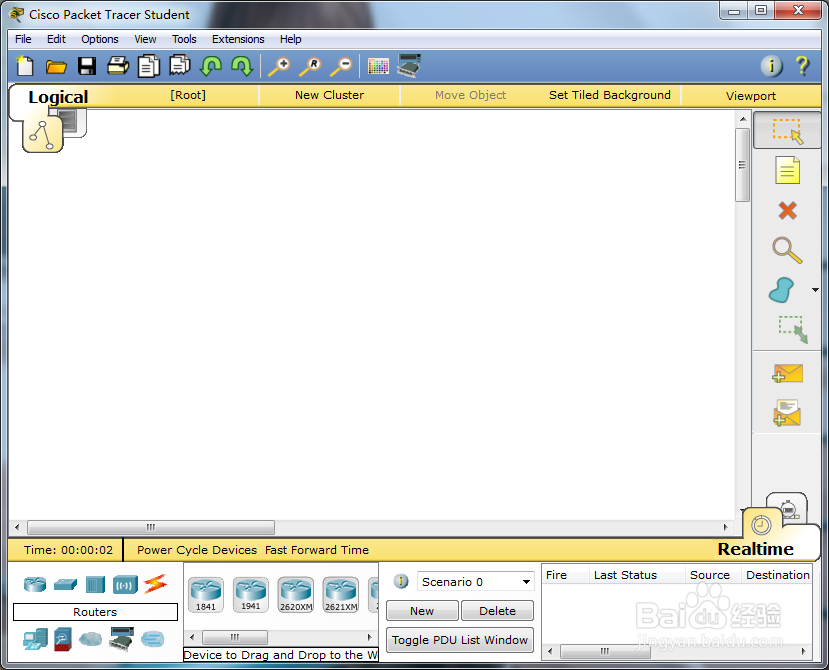Choose the Resize Shape tool
Image resolution: width=829 pixels, height=670 pixels.
point(793,329)
